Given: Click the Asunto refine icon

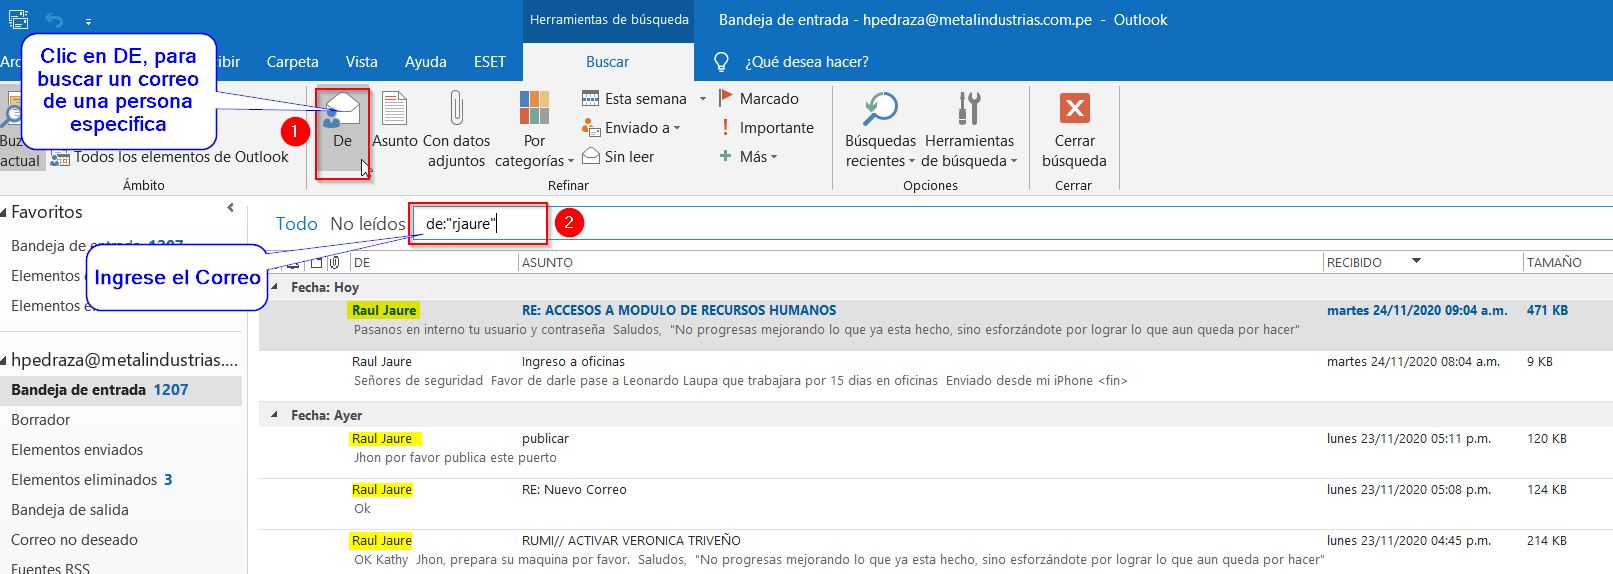Looking at the screenshot, I should click(x=395, y=108).
